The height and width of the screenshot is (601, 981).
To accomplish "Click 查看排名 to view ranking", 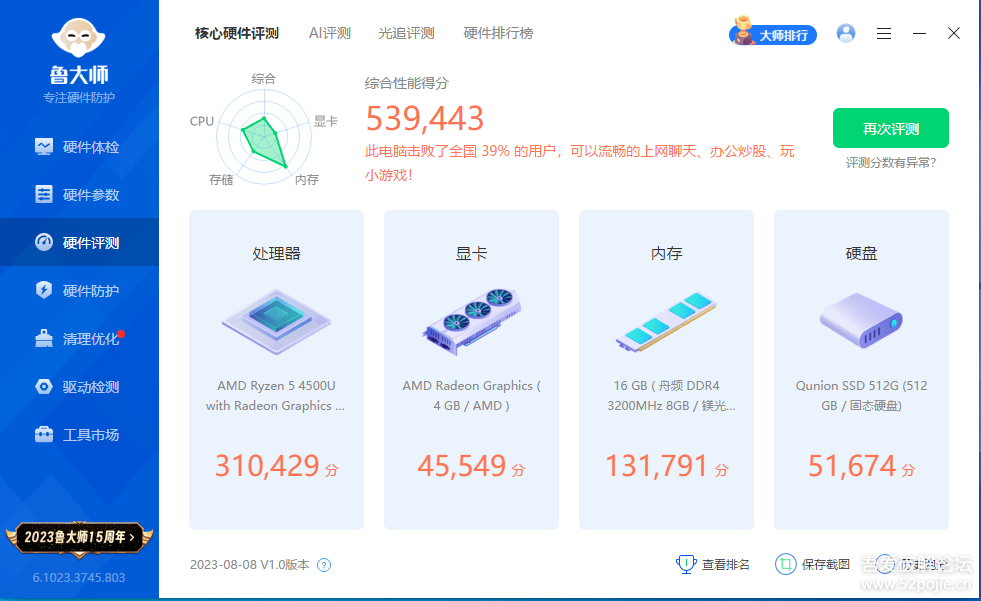I will point(725,565).
